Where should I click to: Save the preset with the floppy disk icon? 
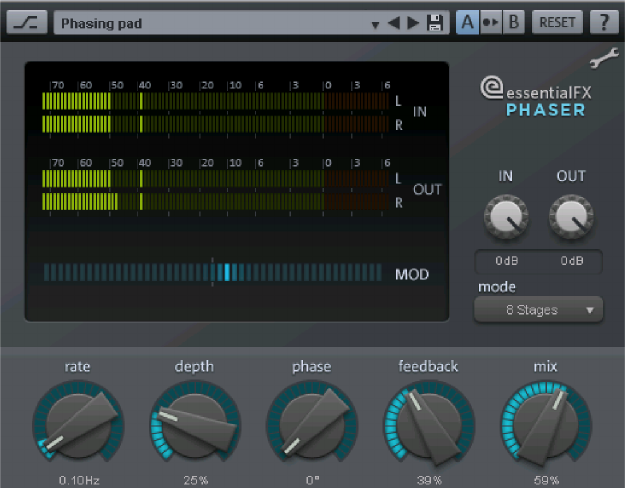click(x=435, y=23)
